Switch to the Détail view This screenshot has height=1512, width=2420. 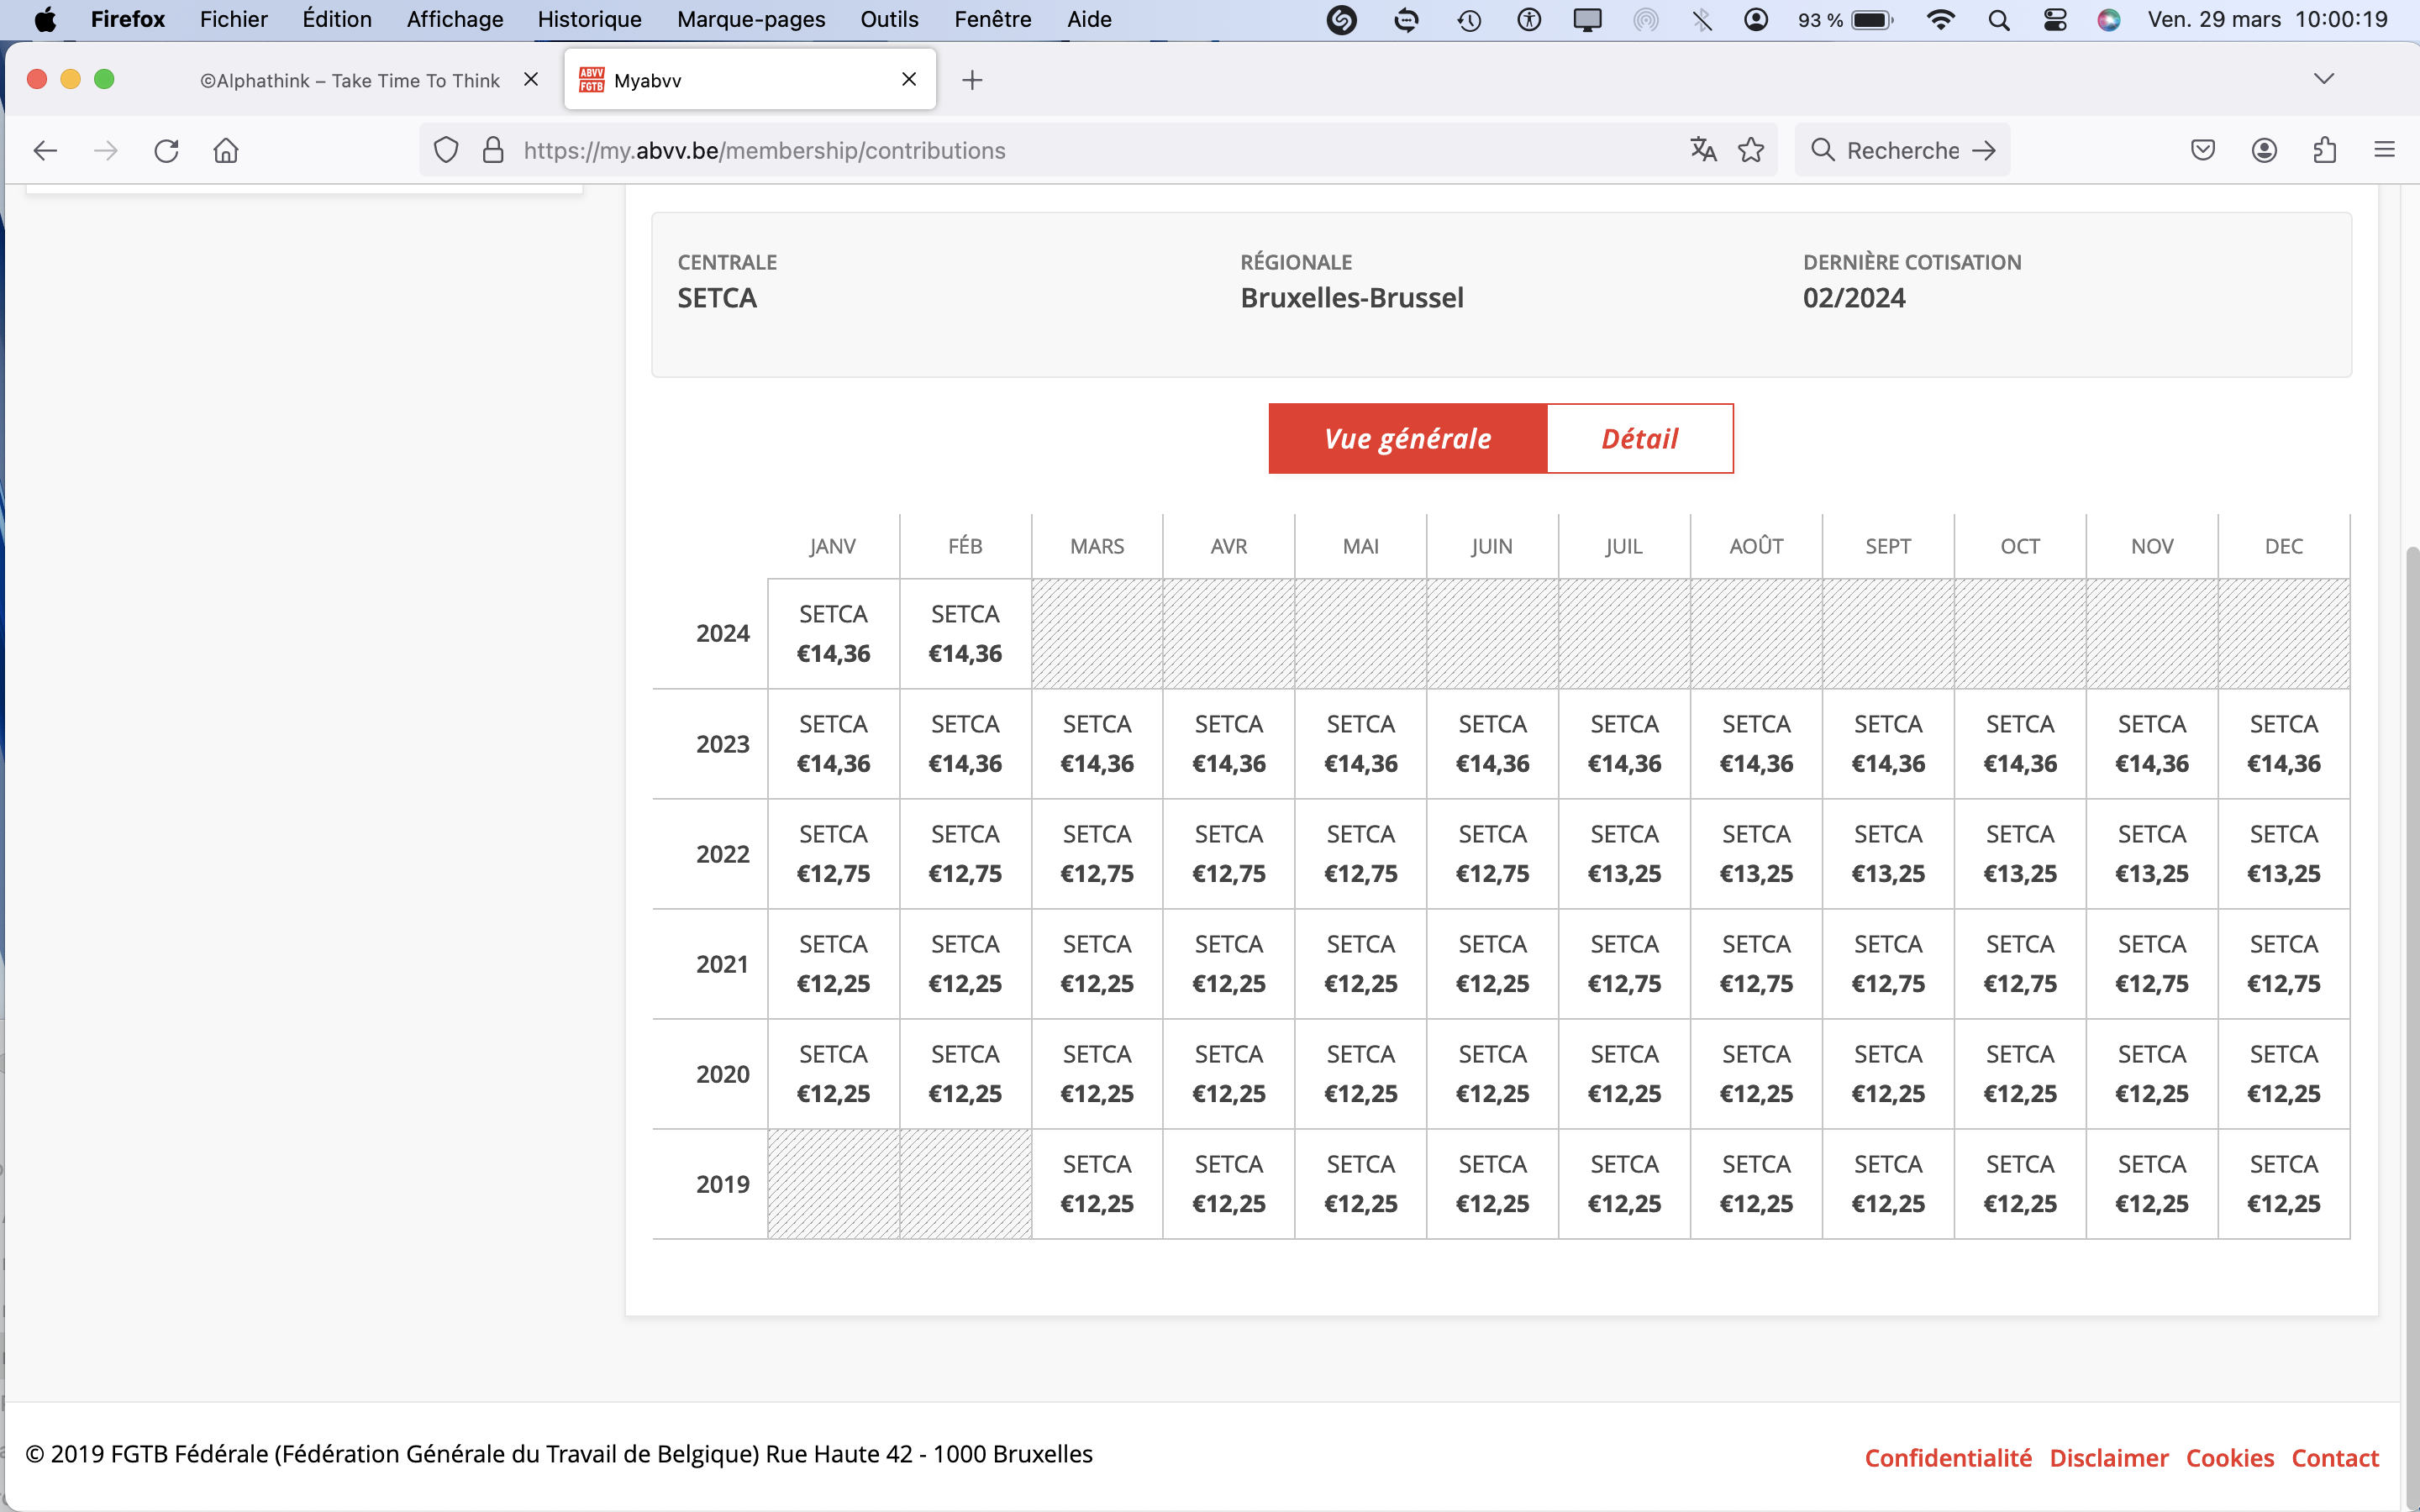[x=1640, y=438]
